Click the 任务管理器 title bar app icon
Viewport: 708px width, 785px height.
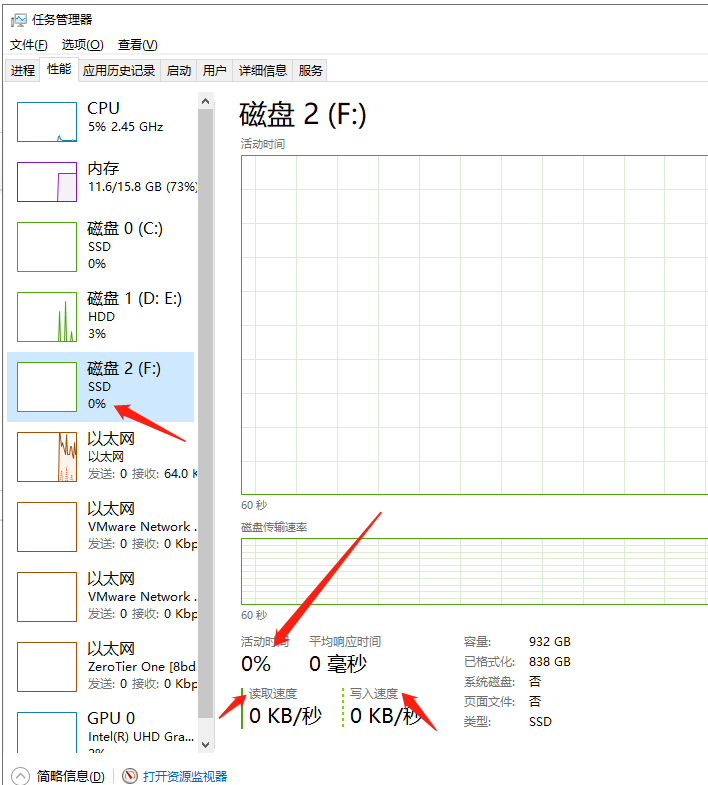[x=20, y=20]
